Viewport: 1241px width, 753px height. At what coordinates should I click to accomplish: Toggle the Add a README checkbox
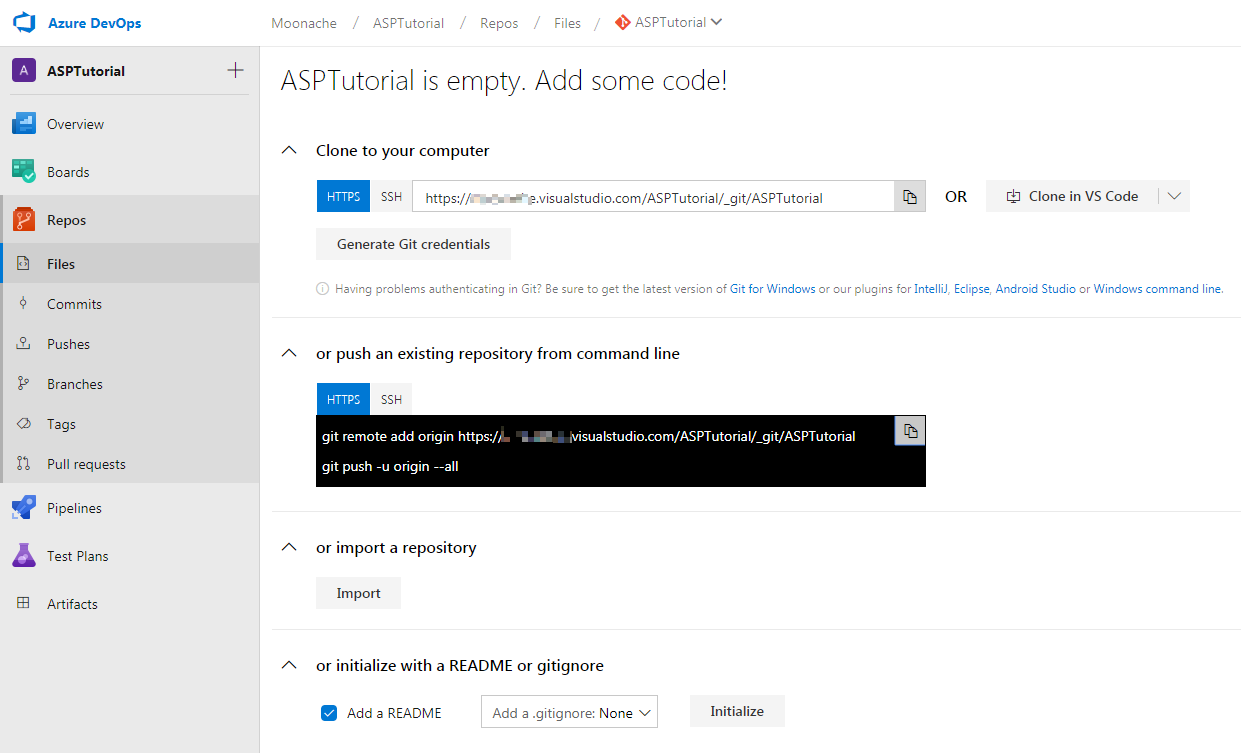pos(329,713)
